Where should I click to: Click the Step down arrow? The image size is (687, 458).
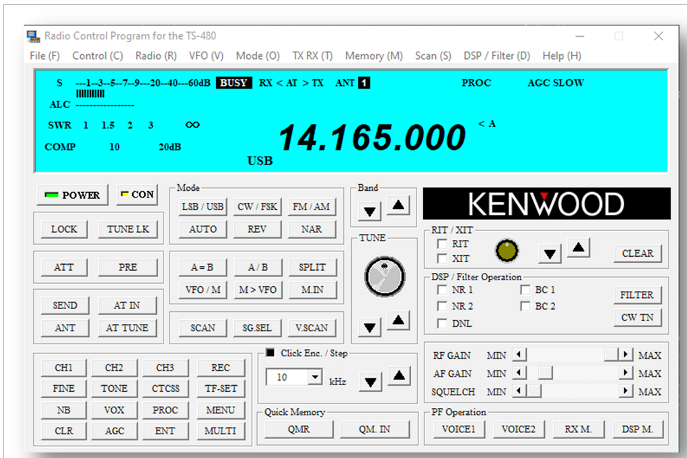click(x=371, y=382)
